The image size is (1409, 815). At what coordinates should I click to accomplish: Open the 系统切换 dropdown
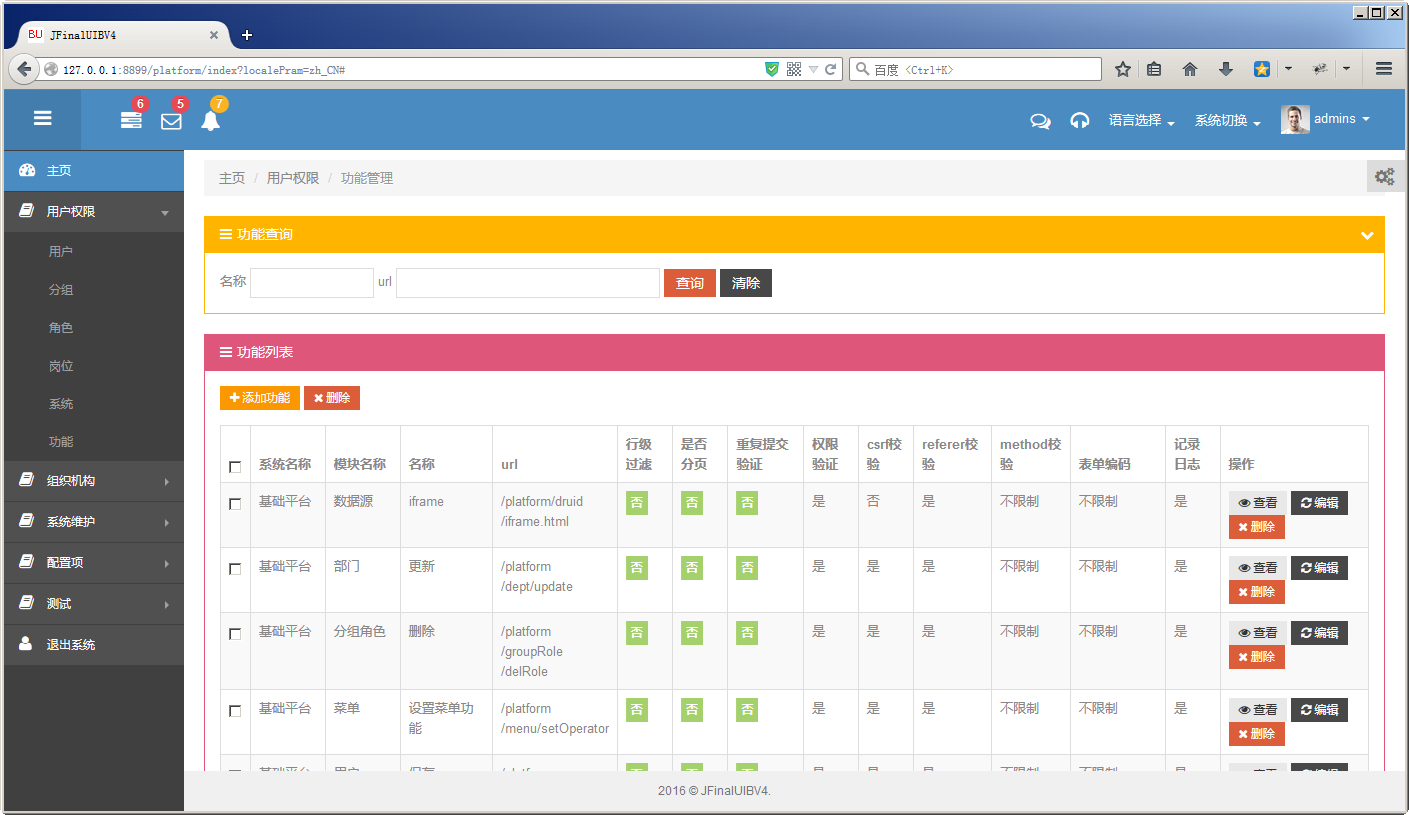pyautogui.click(x=1228, y=120)
